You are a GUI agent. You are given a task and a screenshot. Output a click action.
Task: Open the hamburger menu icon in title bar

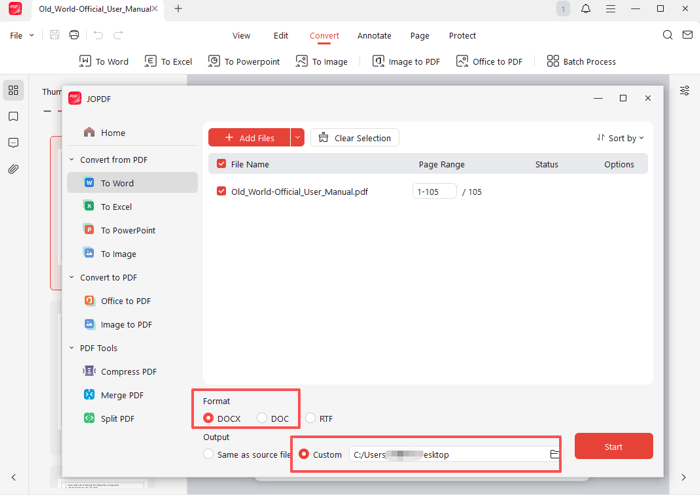pyautogui.click(x=611, y=8)
